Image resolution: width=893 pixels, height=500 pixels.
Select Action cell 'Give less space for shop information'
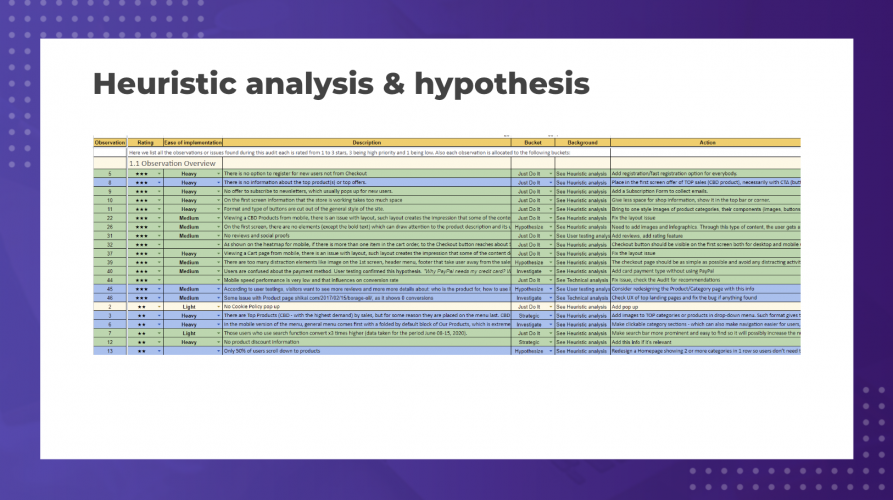[706, 200]
